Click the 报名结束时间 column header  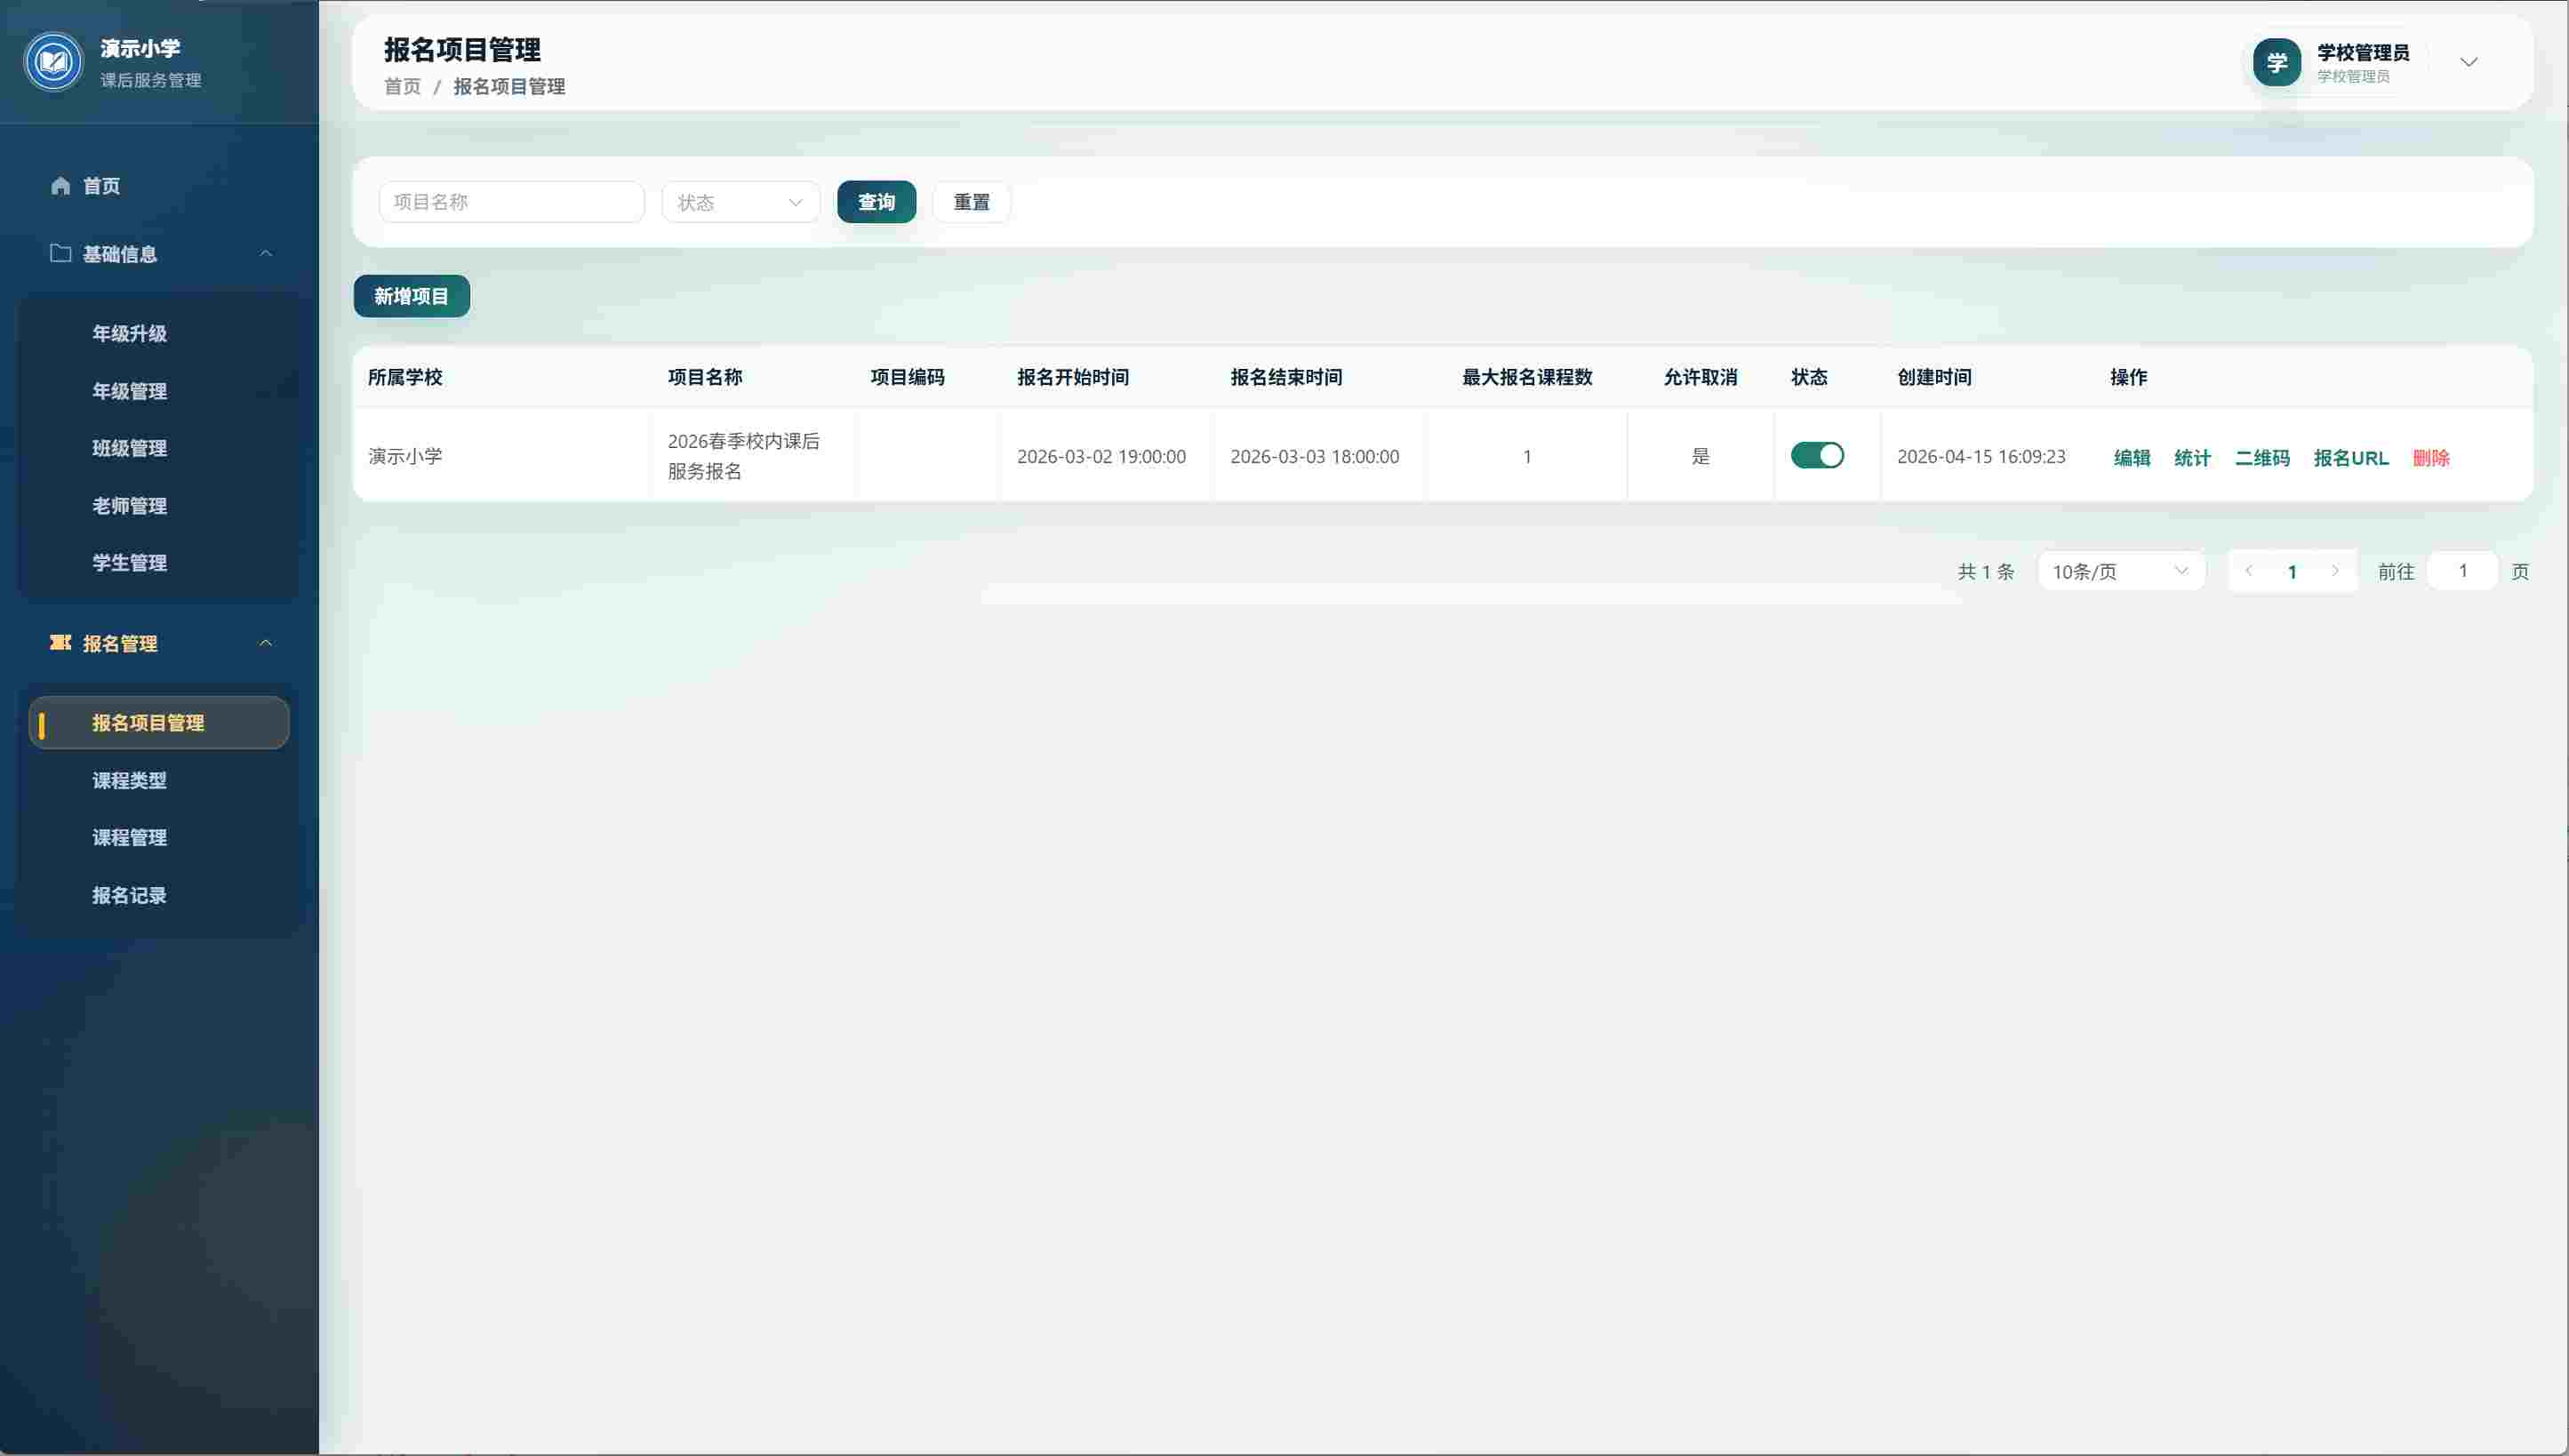[x=1286, y=377]
